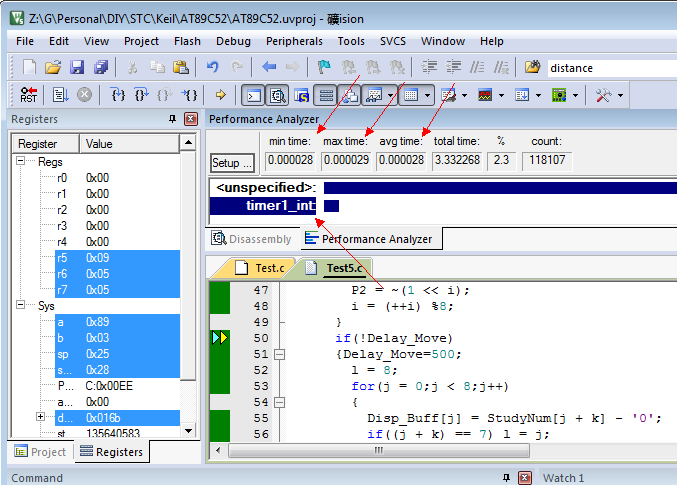Click the Find in Files icon

click(532, 67)
